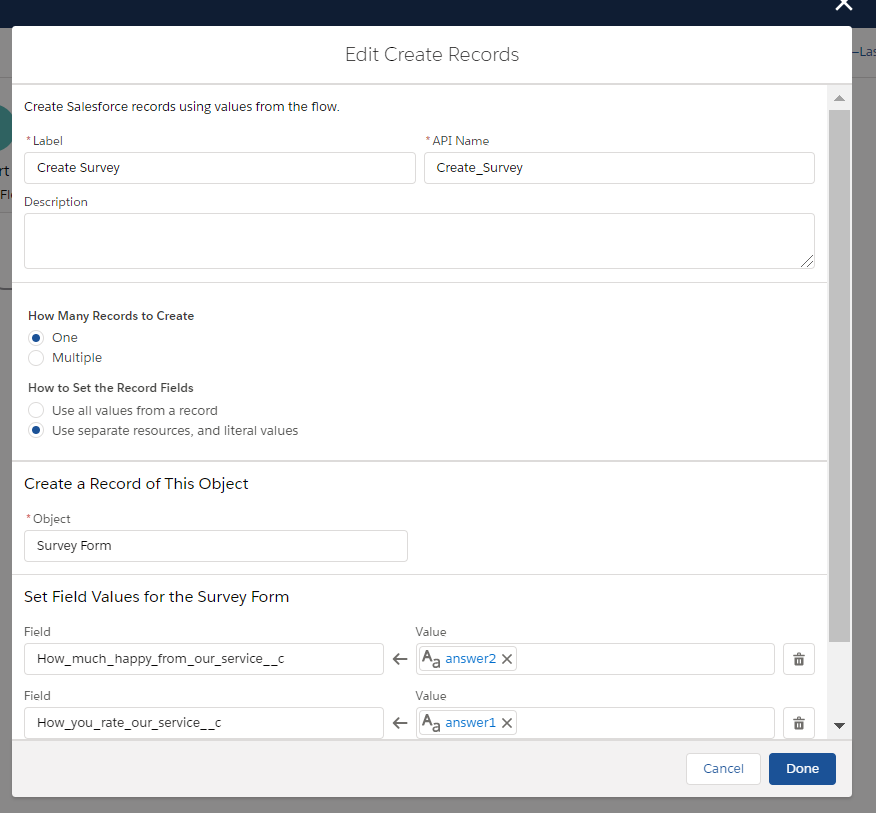
Task: Click the 'How Many Records to Create' heading
Action: (111, 316)
